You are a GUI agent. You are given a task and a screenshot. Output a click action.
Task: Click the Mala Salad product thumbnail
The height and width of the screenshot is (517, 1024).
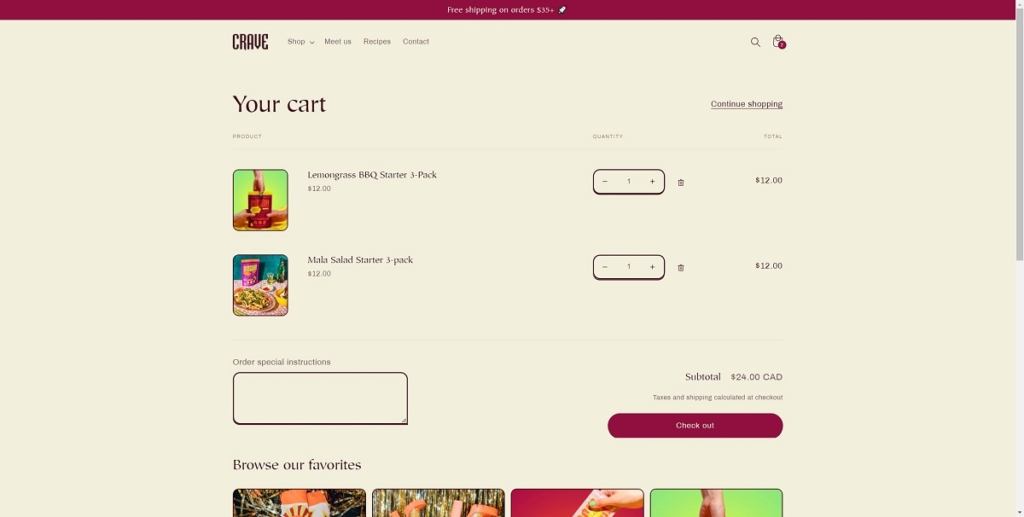click(261, 285)
